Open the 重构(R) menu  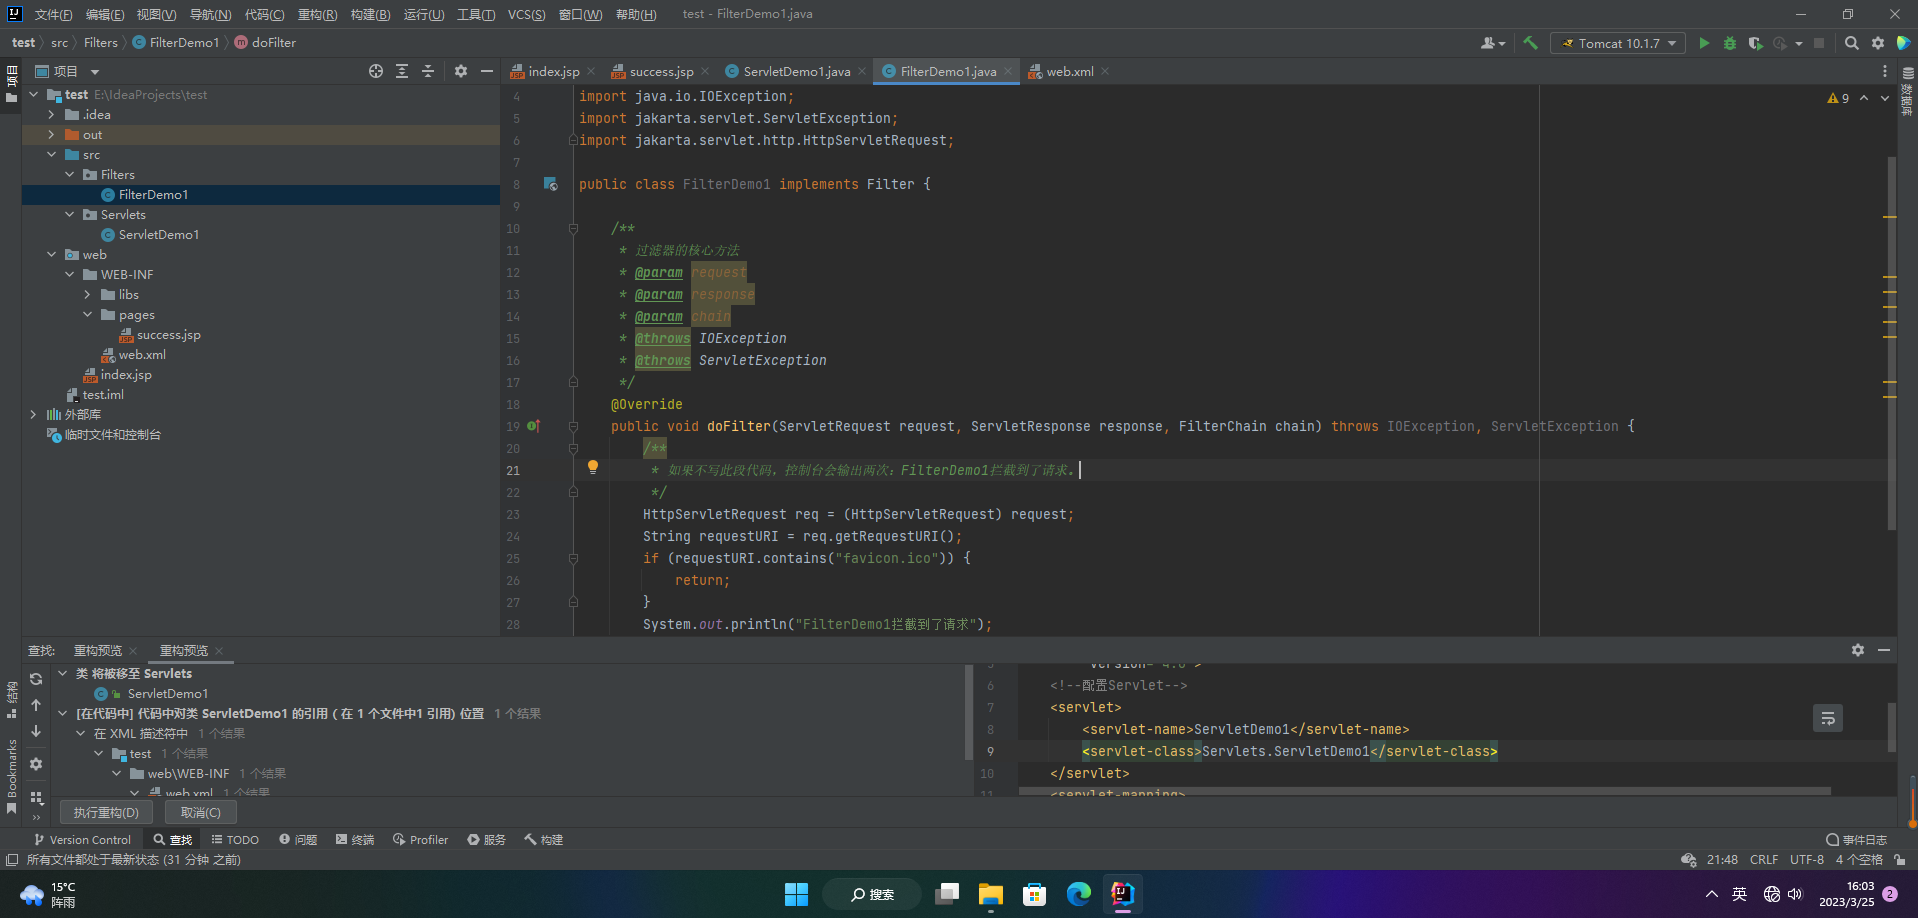click(x=317, y=14)
